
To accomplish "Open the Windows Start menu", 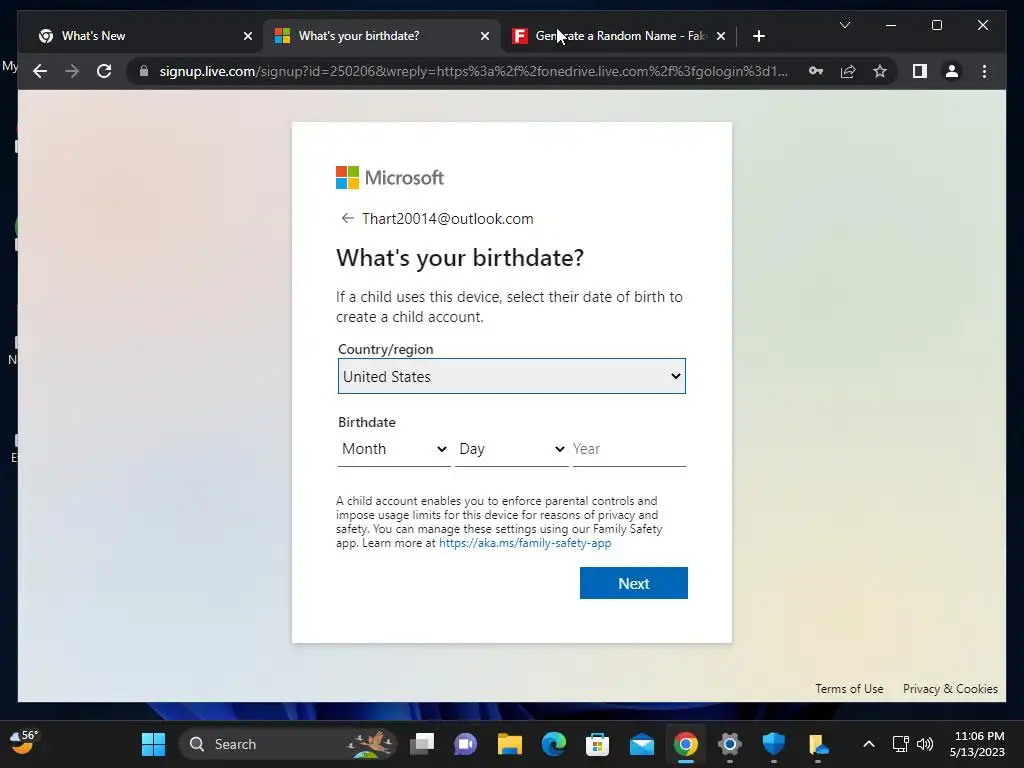I will click(153, 744).
